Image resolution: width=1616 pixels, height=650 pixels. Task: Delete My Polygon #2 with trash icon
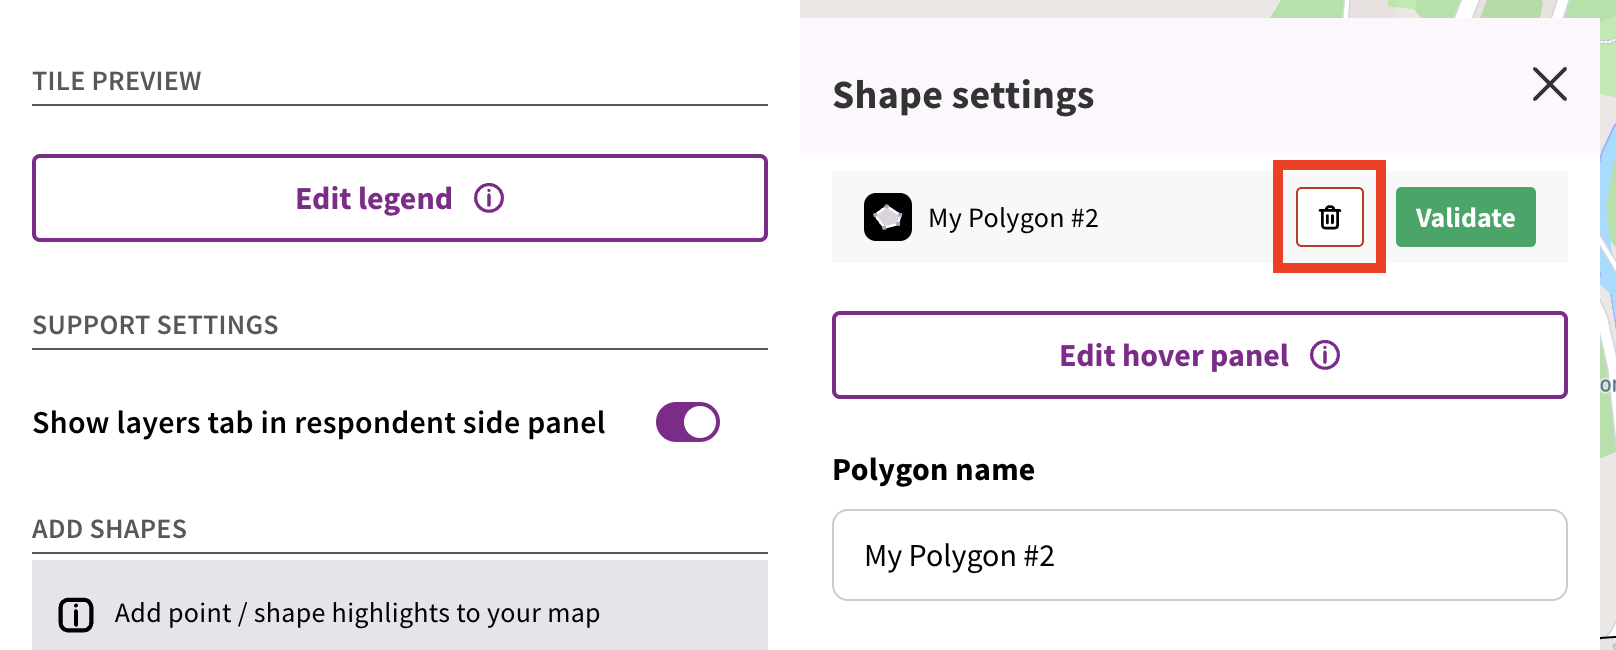[x=1329, y=217]
